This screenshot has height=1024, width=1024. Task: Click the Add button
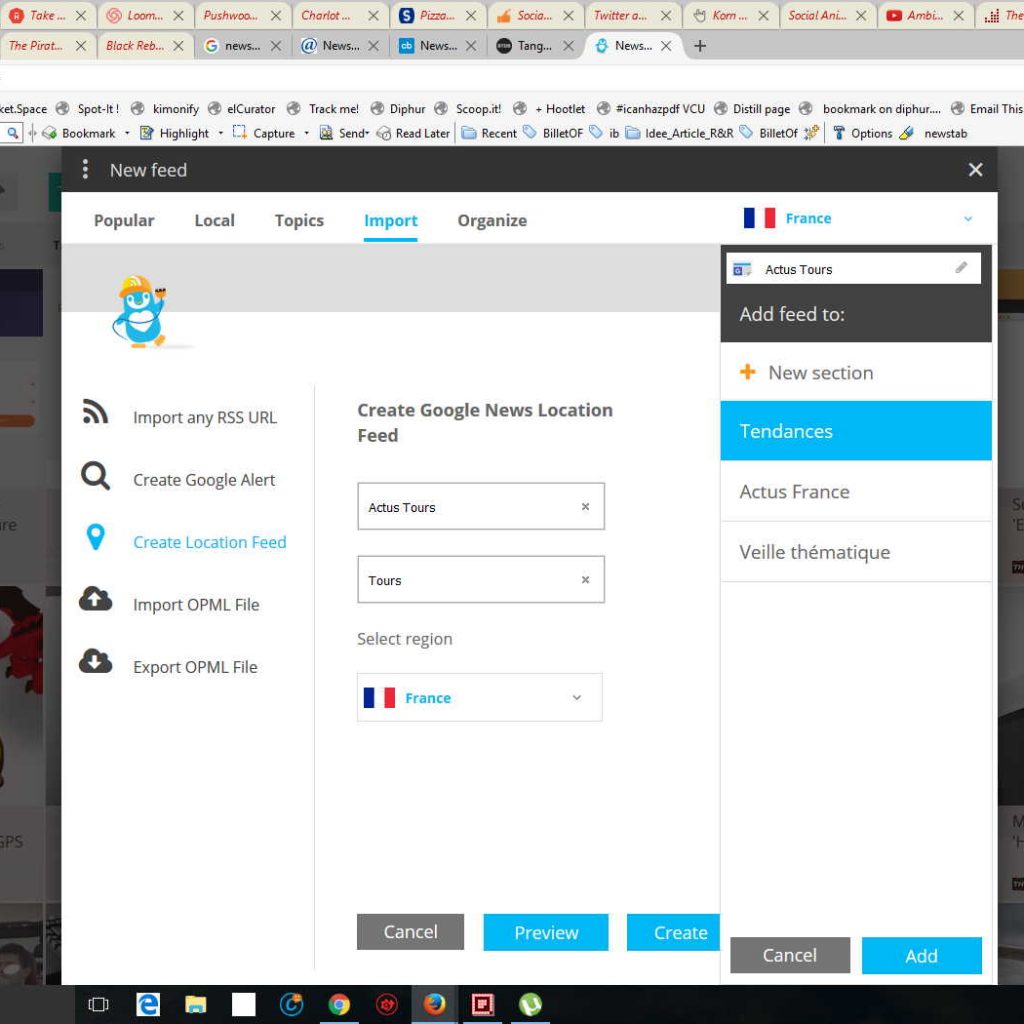(x=921, y=955)
